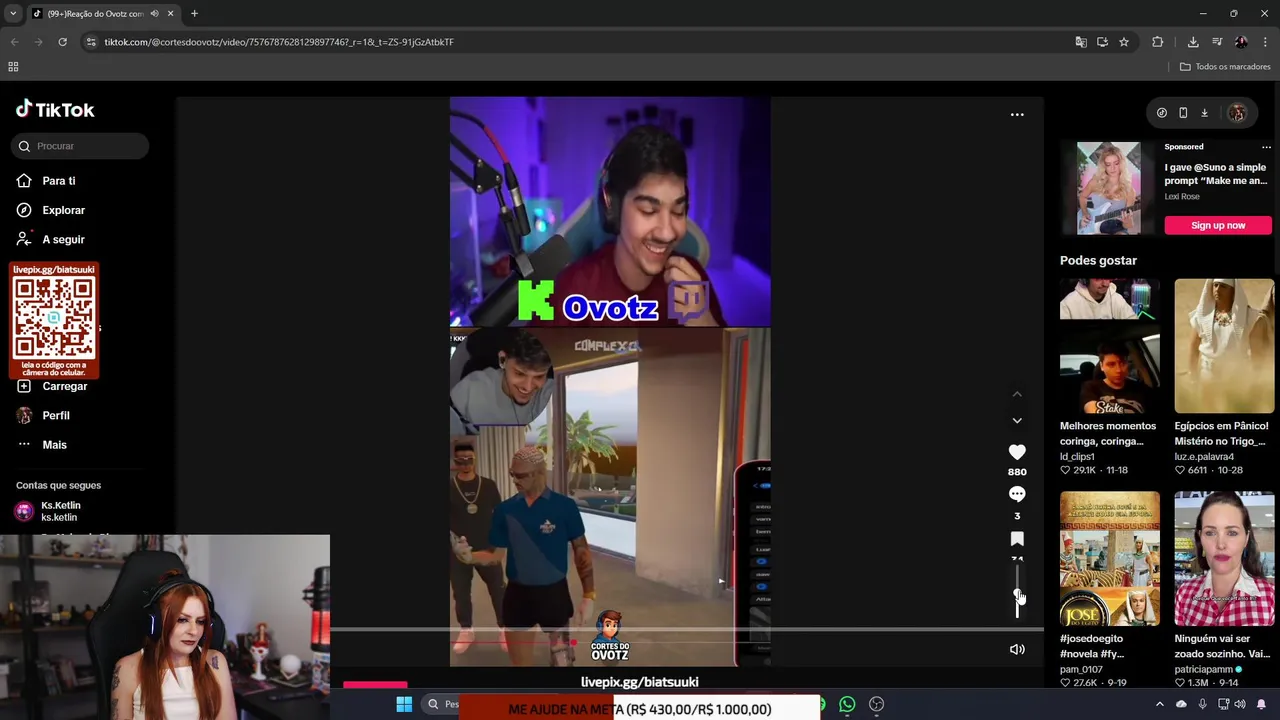Click the Sign up now button
The width and height of the screenshot is (1280, 720).
(x=1218, y=226)
